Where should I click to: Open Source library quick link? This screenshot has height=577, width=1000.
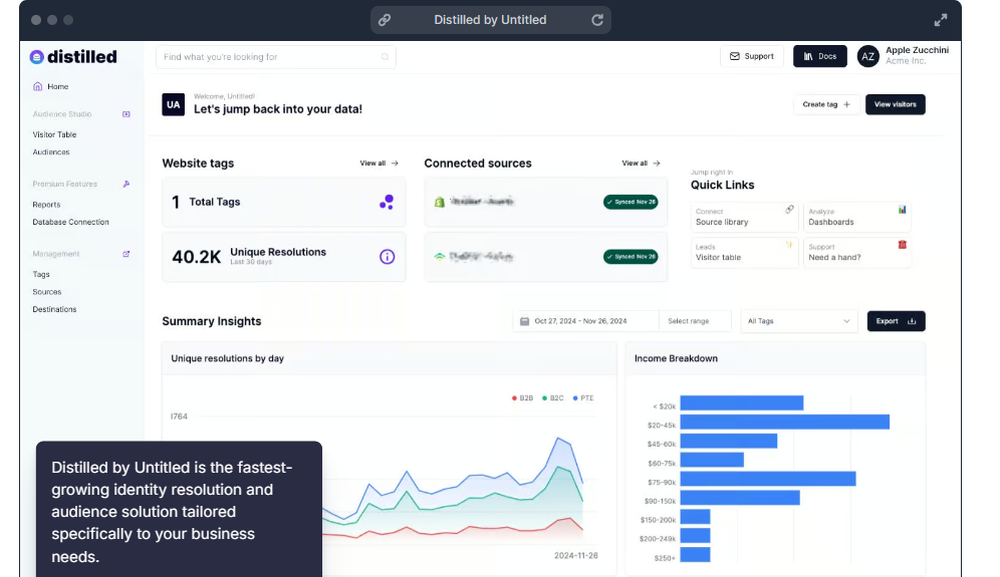744,217
